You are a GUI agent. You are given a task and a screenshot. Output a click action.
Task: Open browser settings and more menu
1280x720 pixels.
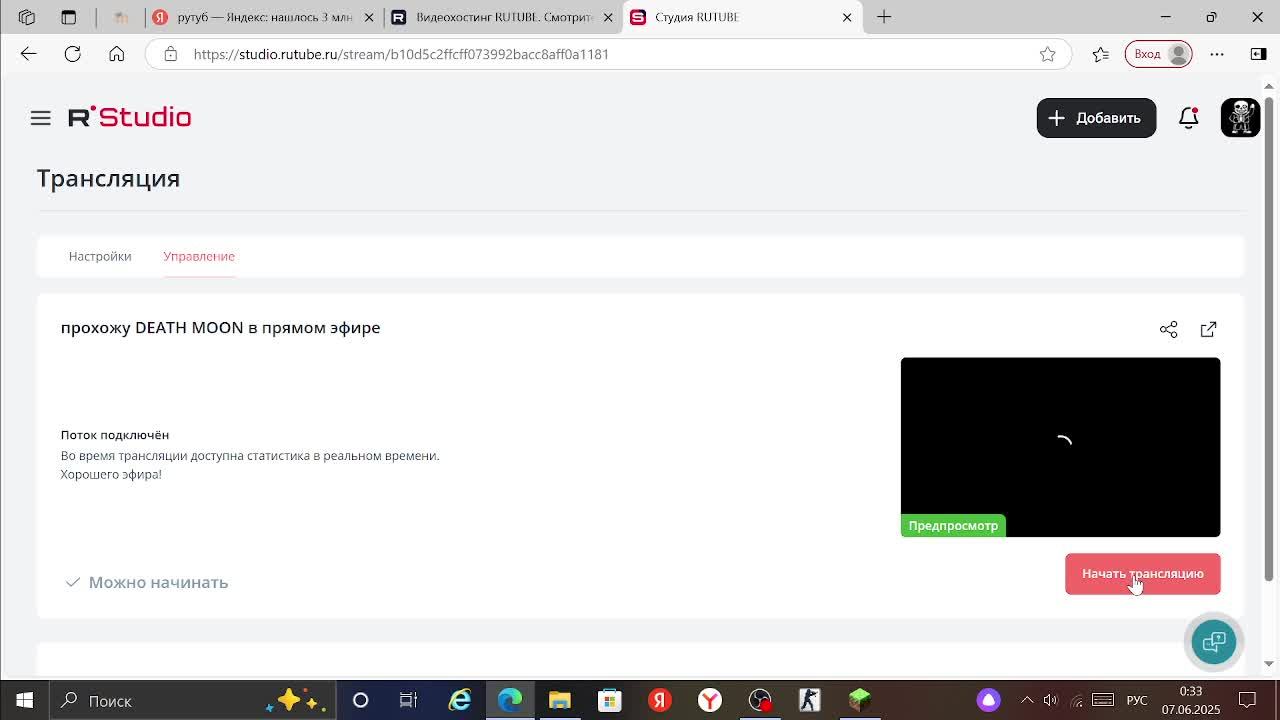coord(1217,54)
